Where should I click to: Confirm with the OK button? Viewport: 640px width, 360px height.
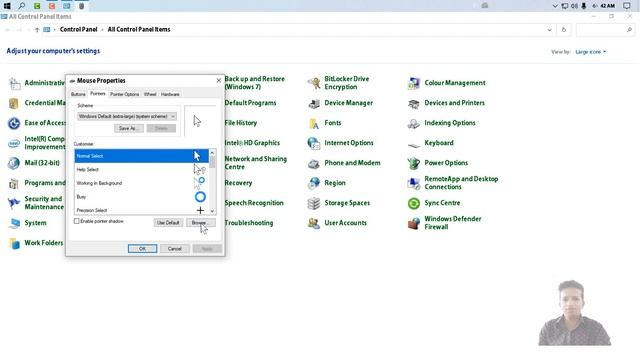coord(142,249)
